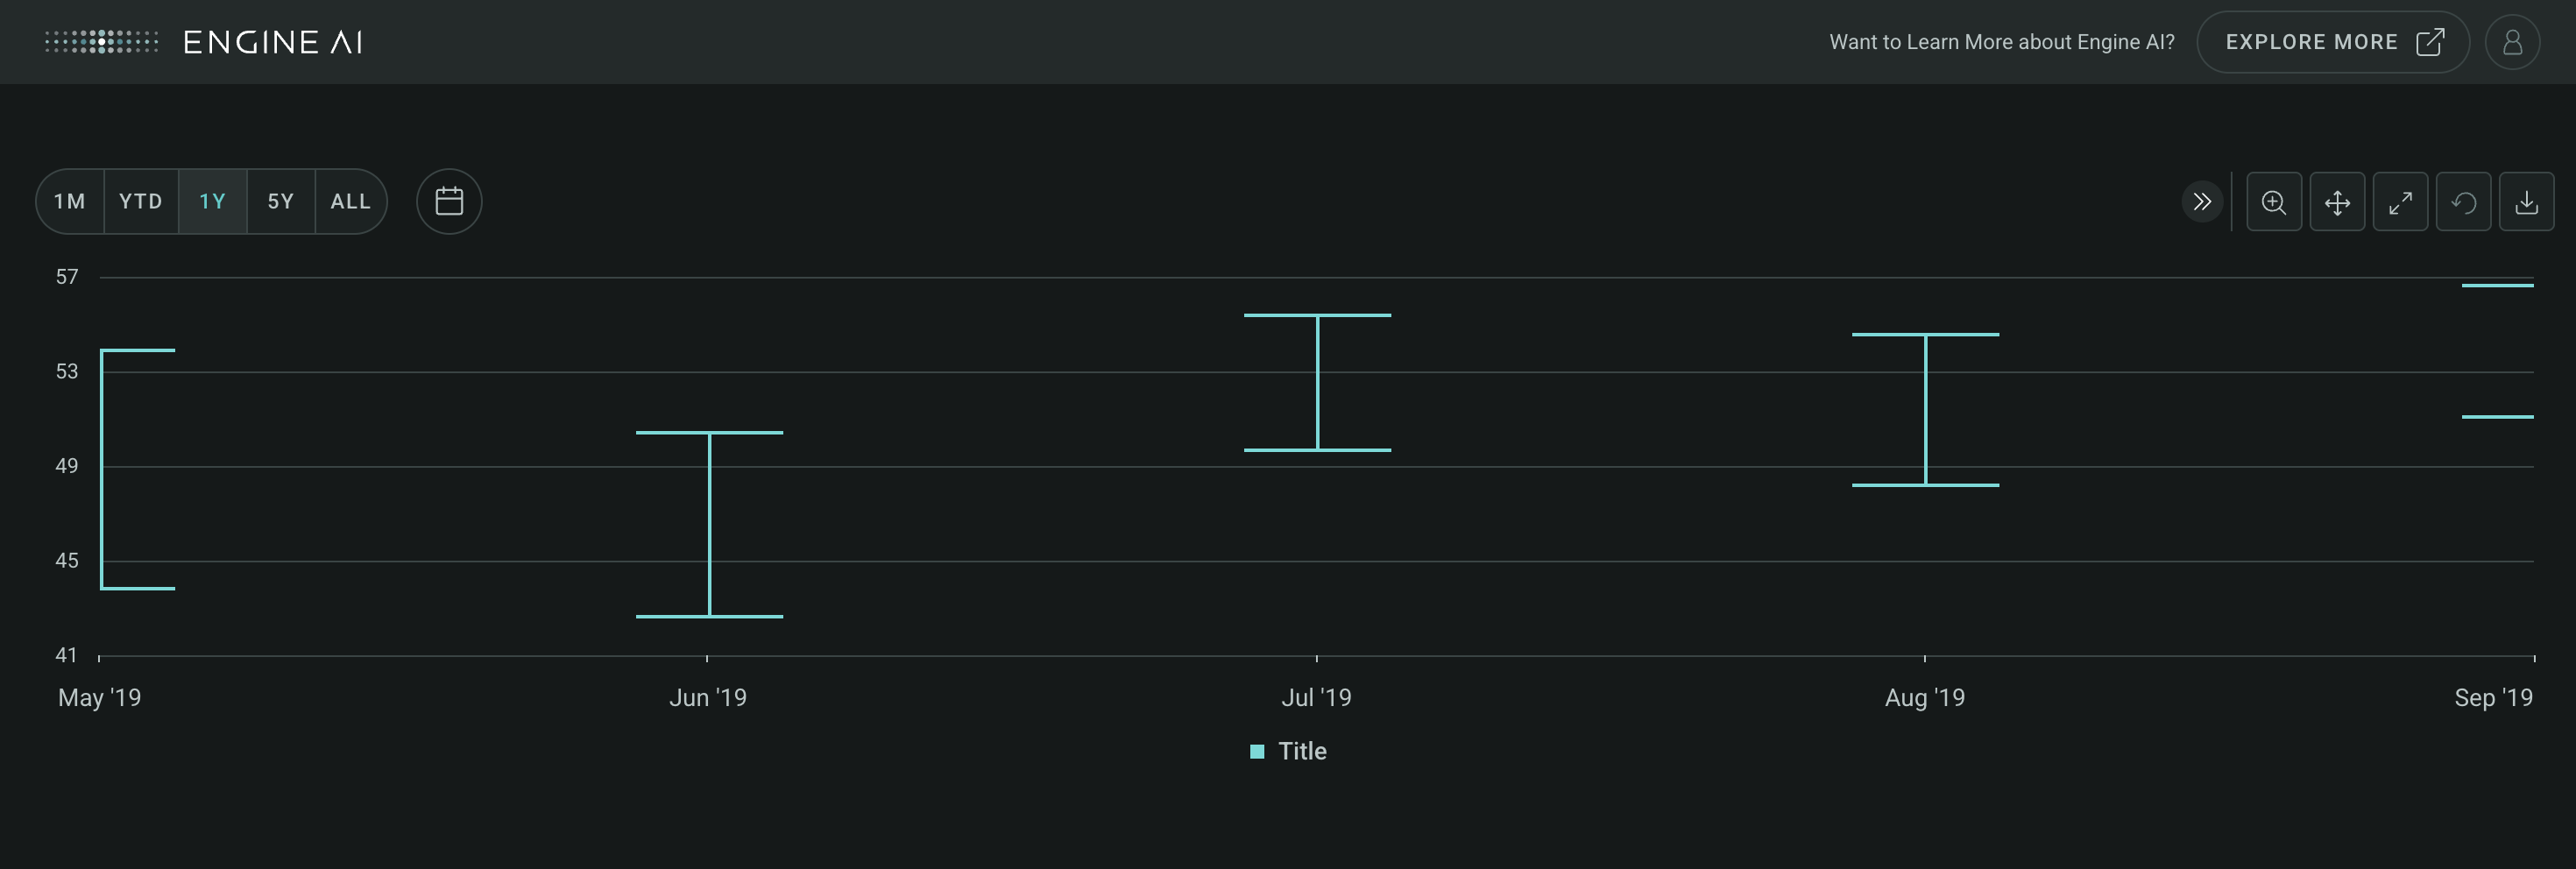2576x869 pixels.
Task: Click the Jun '19 axis label
Action: tap(708, 698)
